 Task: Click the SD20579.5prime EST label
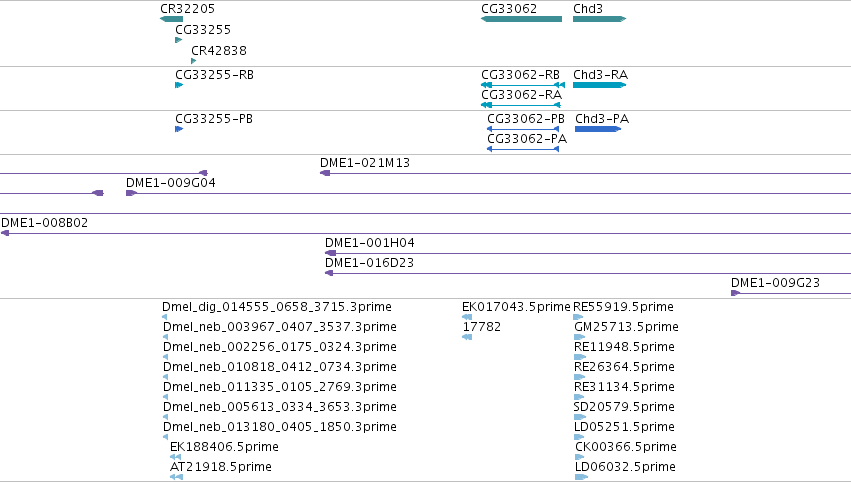click(624, 407)
